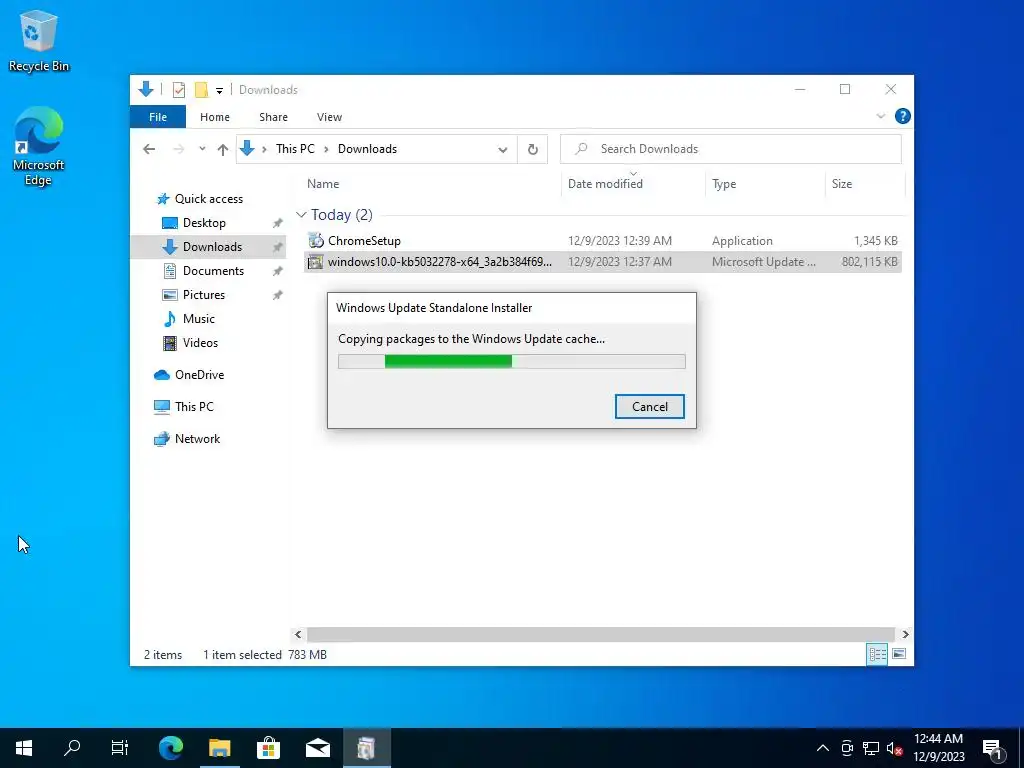The image size is (1024, 768).
Task: Open File Explorer from taskbar
Action: (219, 748)
